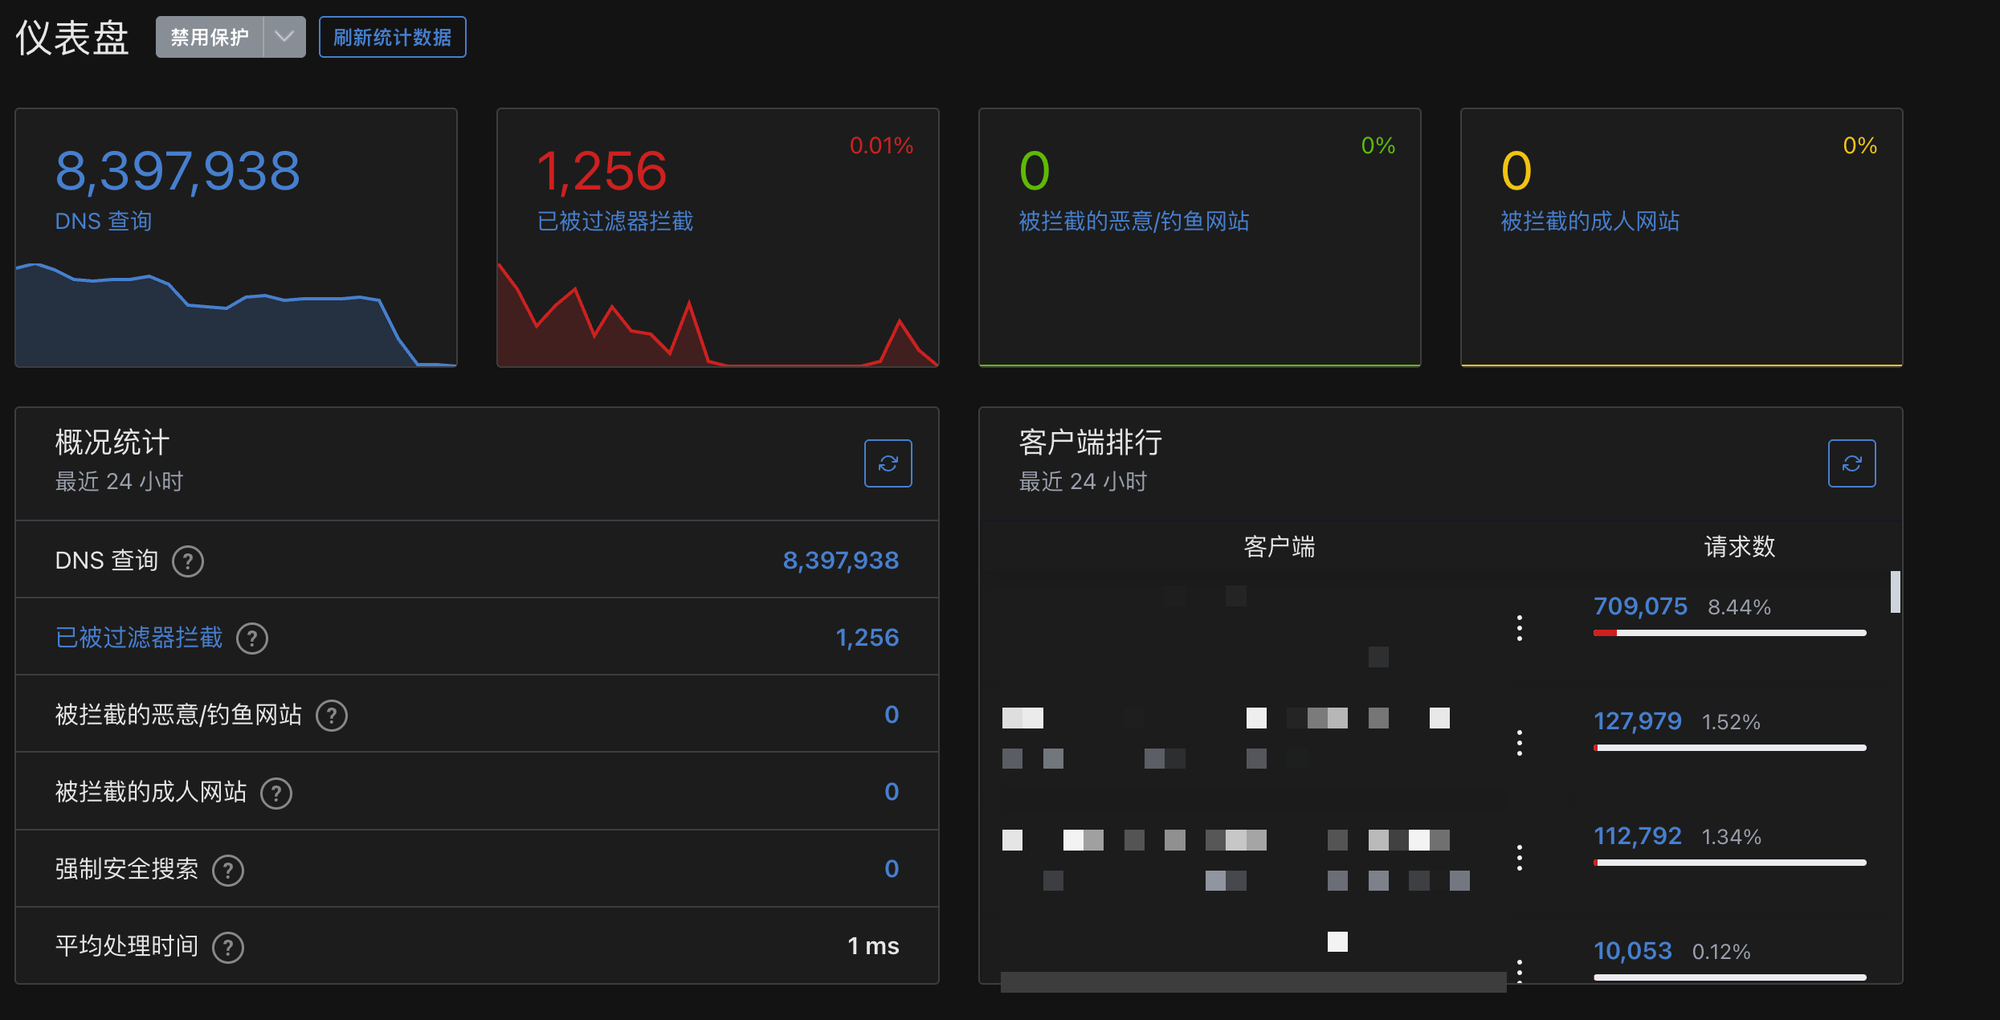Open kebab menu for the top client
The height and width of the screenshot is (1020, 2000).
click(1519, 628)
